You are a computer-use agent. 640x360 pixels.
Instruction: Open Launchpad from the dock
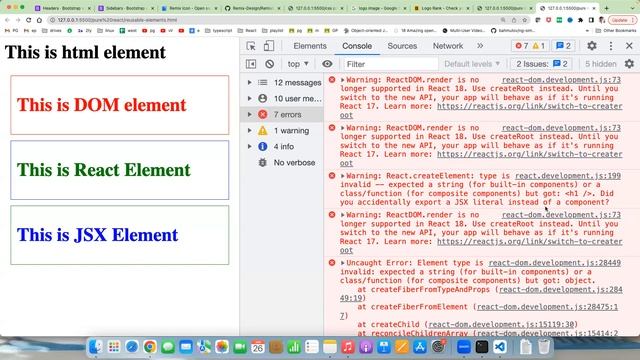click(114, 347)
